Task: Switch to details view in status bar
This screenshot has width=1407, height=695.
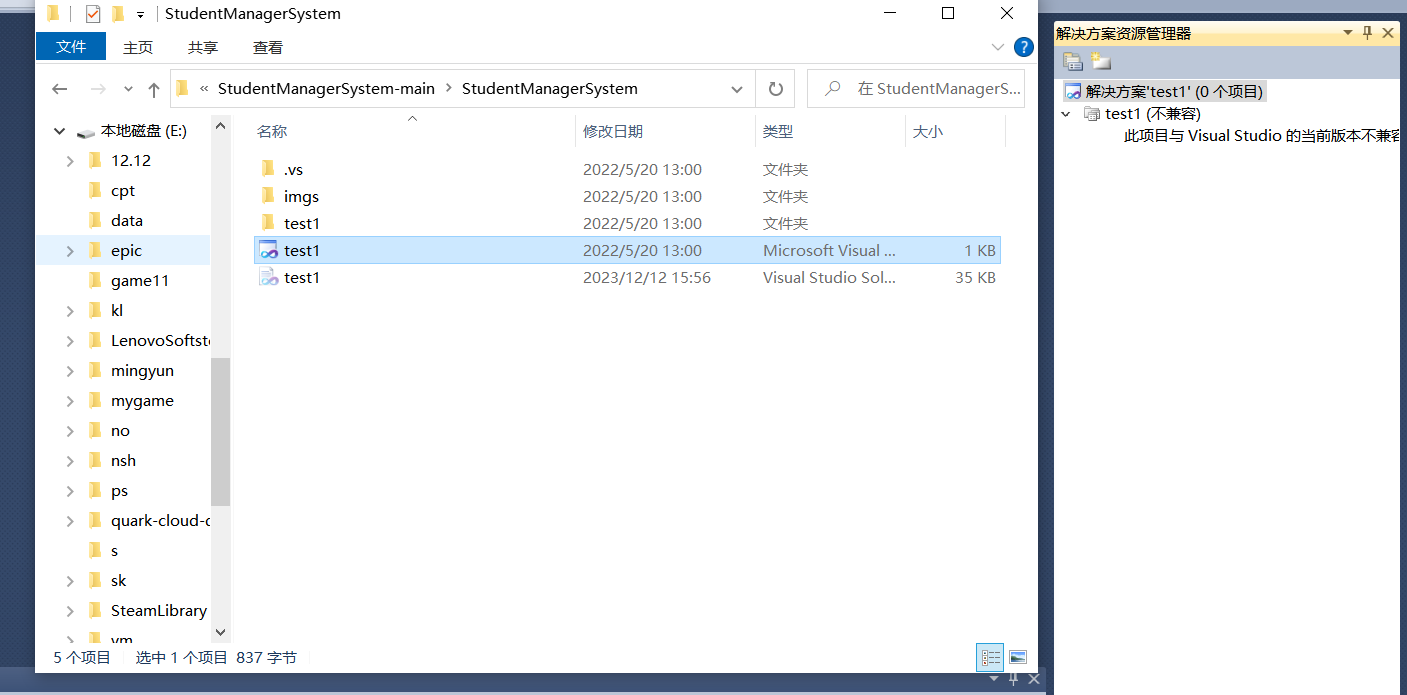Action: point(991,657)
